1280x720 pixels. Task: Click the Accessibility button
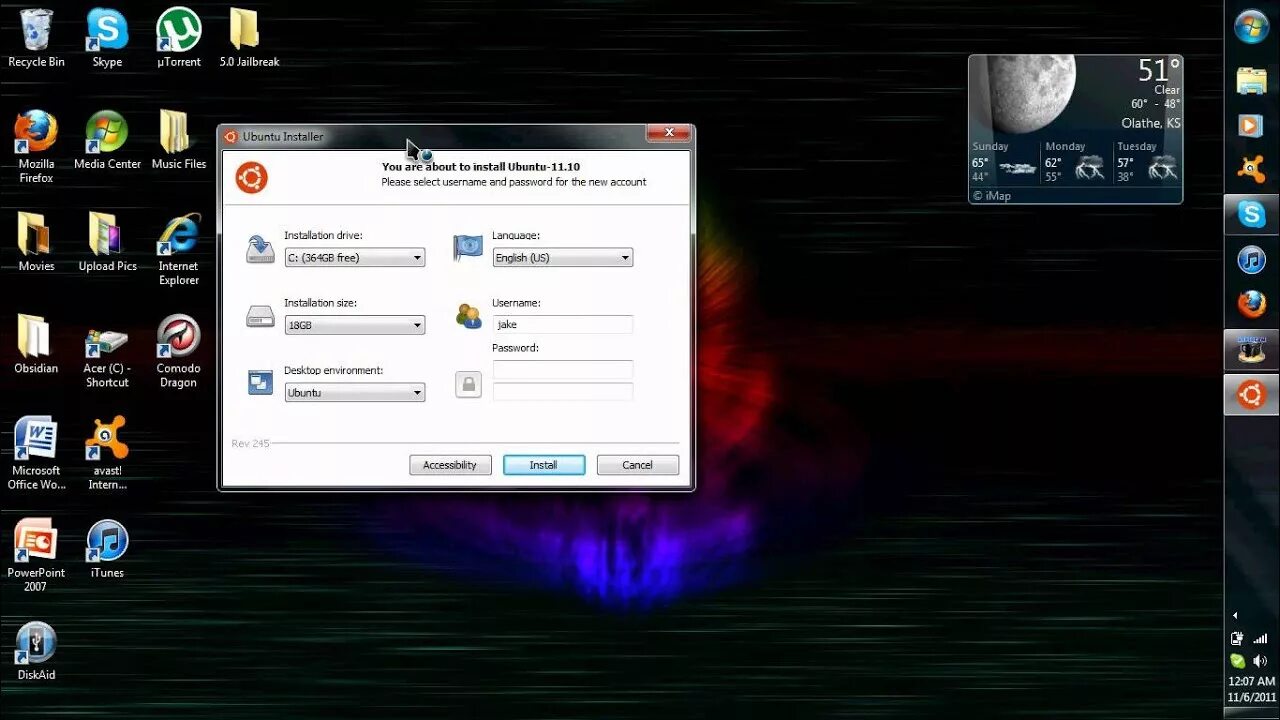coord(450,465)
